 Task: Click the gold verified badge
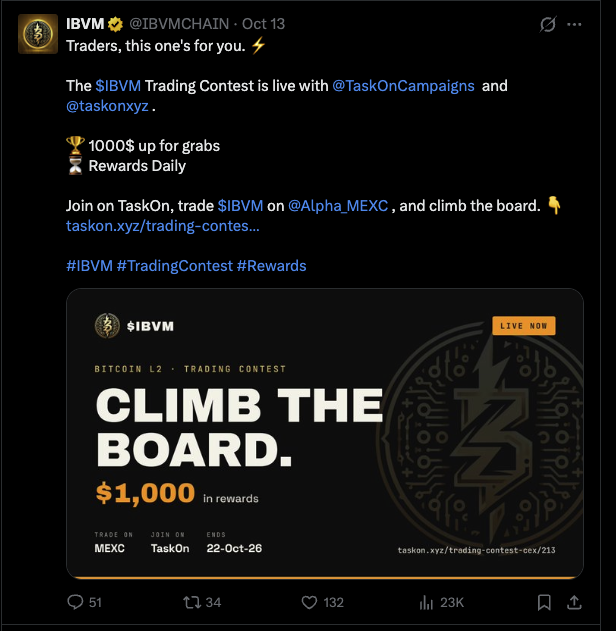tap(115, 25)
